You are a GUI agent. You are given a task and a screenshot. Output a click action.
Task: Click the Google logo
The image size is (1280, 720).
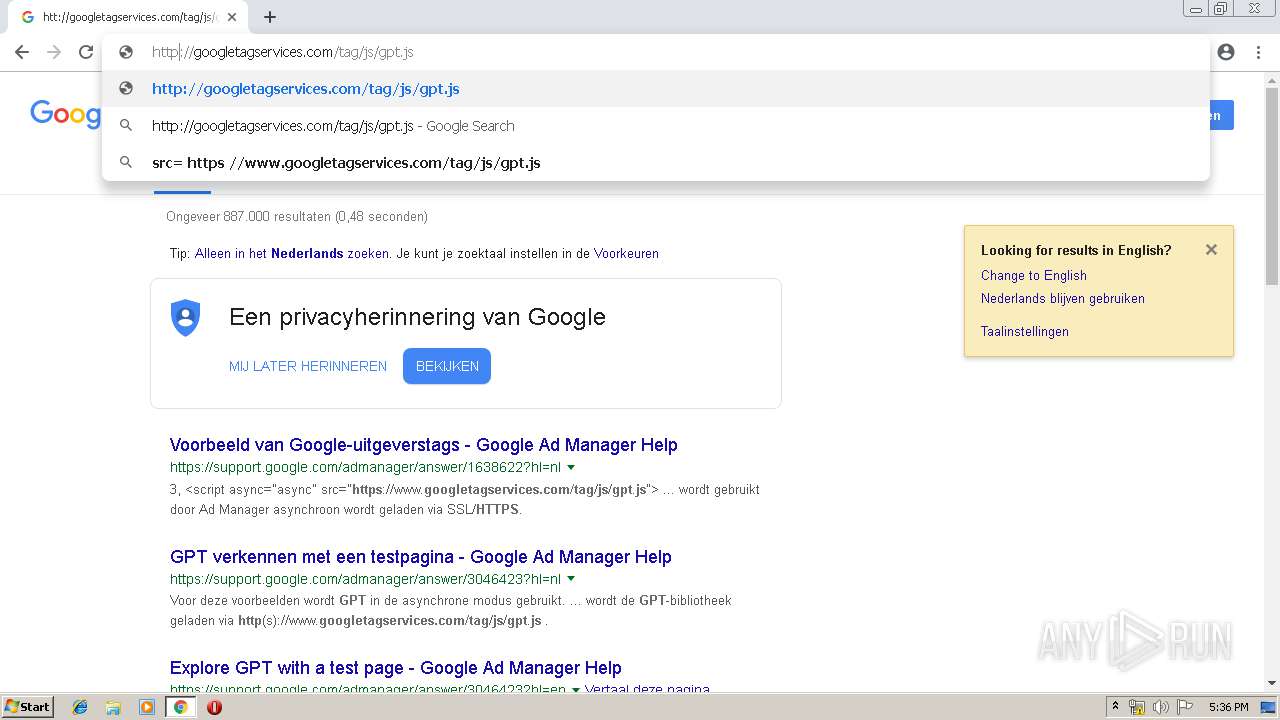(65, 114)
